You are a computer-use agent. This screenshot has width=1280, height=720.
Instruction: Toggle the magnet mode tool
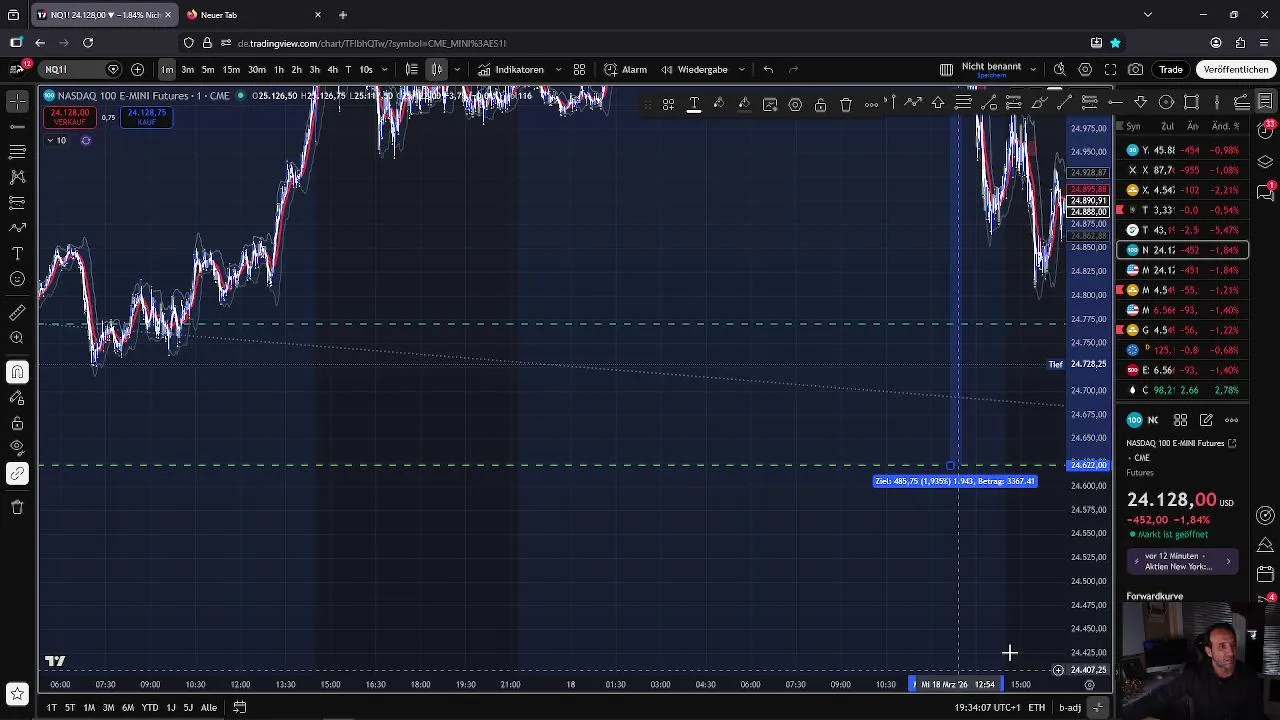pos(17,372)
